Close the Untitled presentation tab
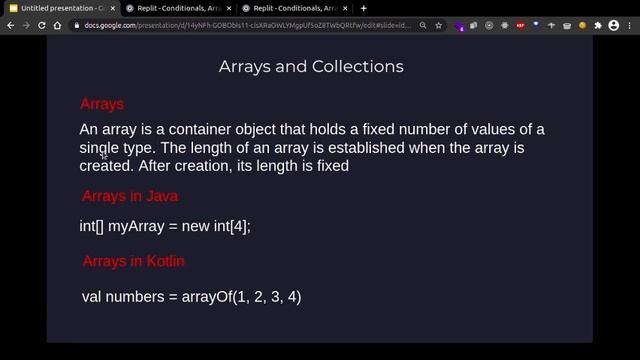Screen dimensions: 640x360 click(113, 8)
